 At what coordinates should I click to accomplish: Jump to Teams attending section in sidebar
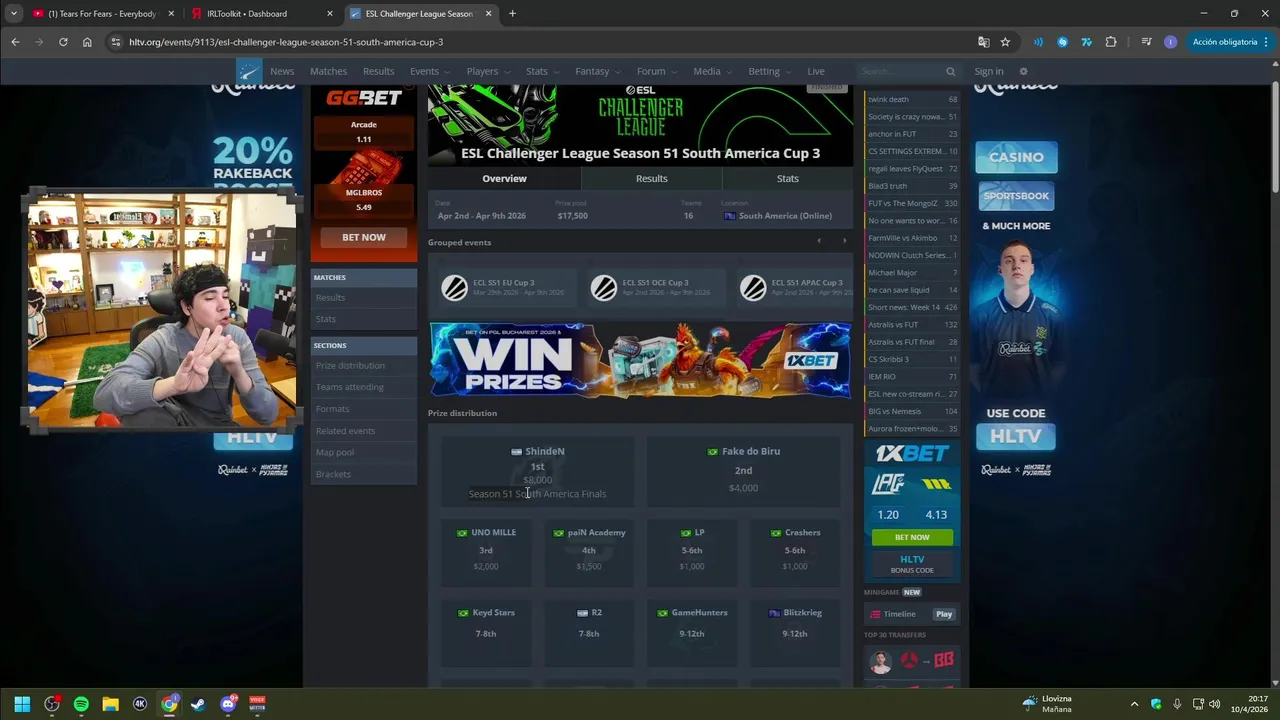349,387
